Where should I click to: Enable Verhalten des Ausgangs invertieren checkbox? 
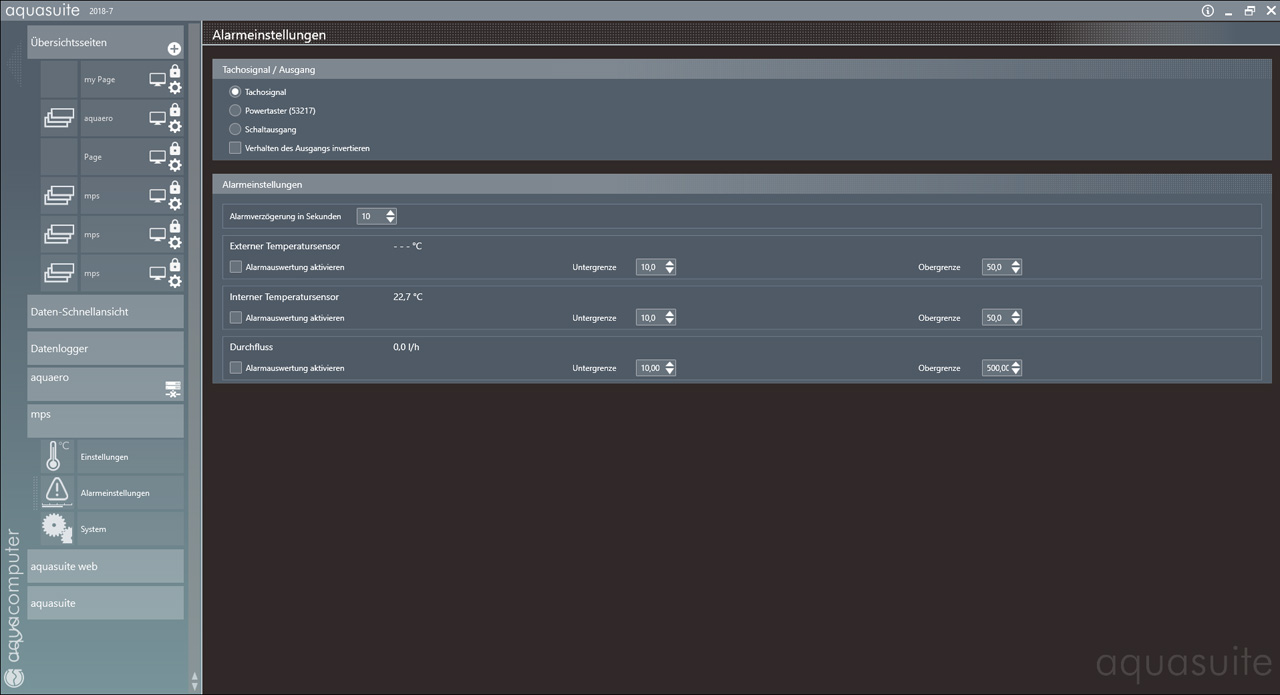tap(236, 148)
